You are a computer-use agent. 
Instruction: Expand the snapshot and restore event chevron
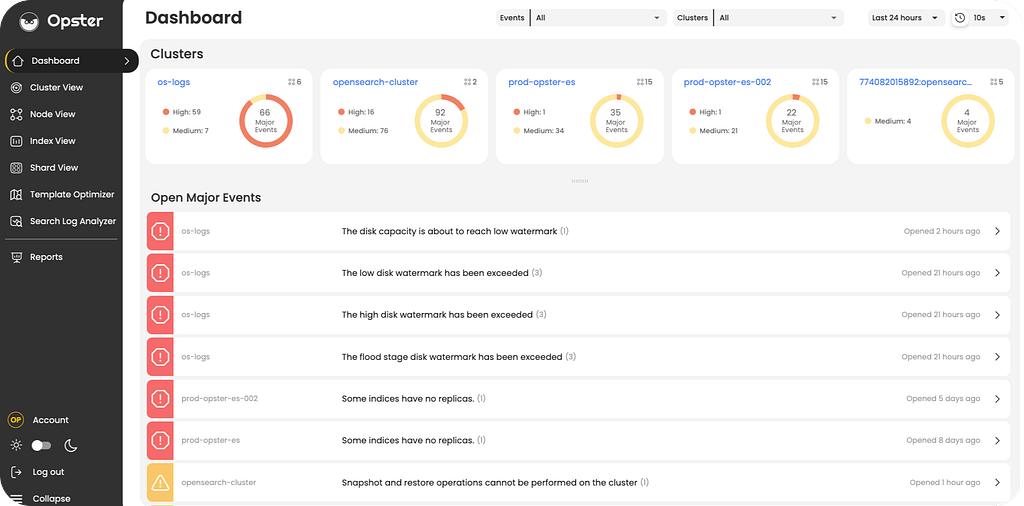pos(997,482)
